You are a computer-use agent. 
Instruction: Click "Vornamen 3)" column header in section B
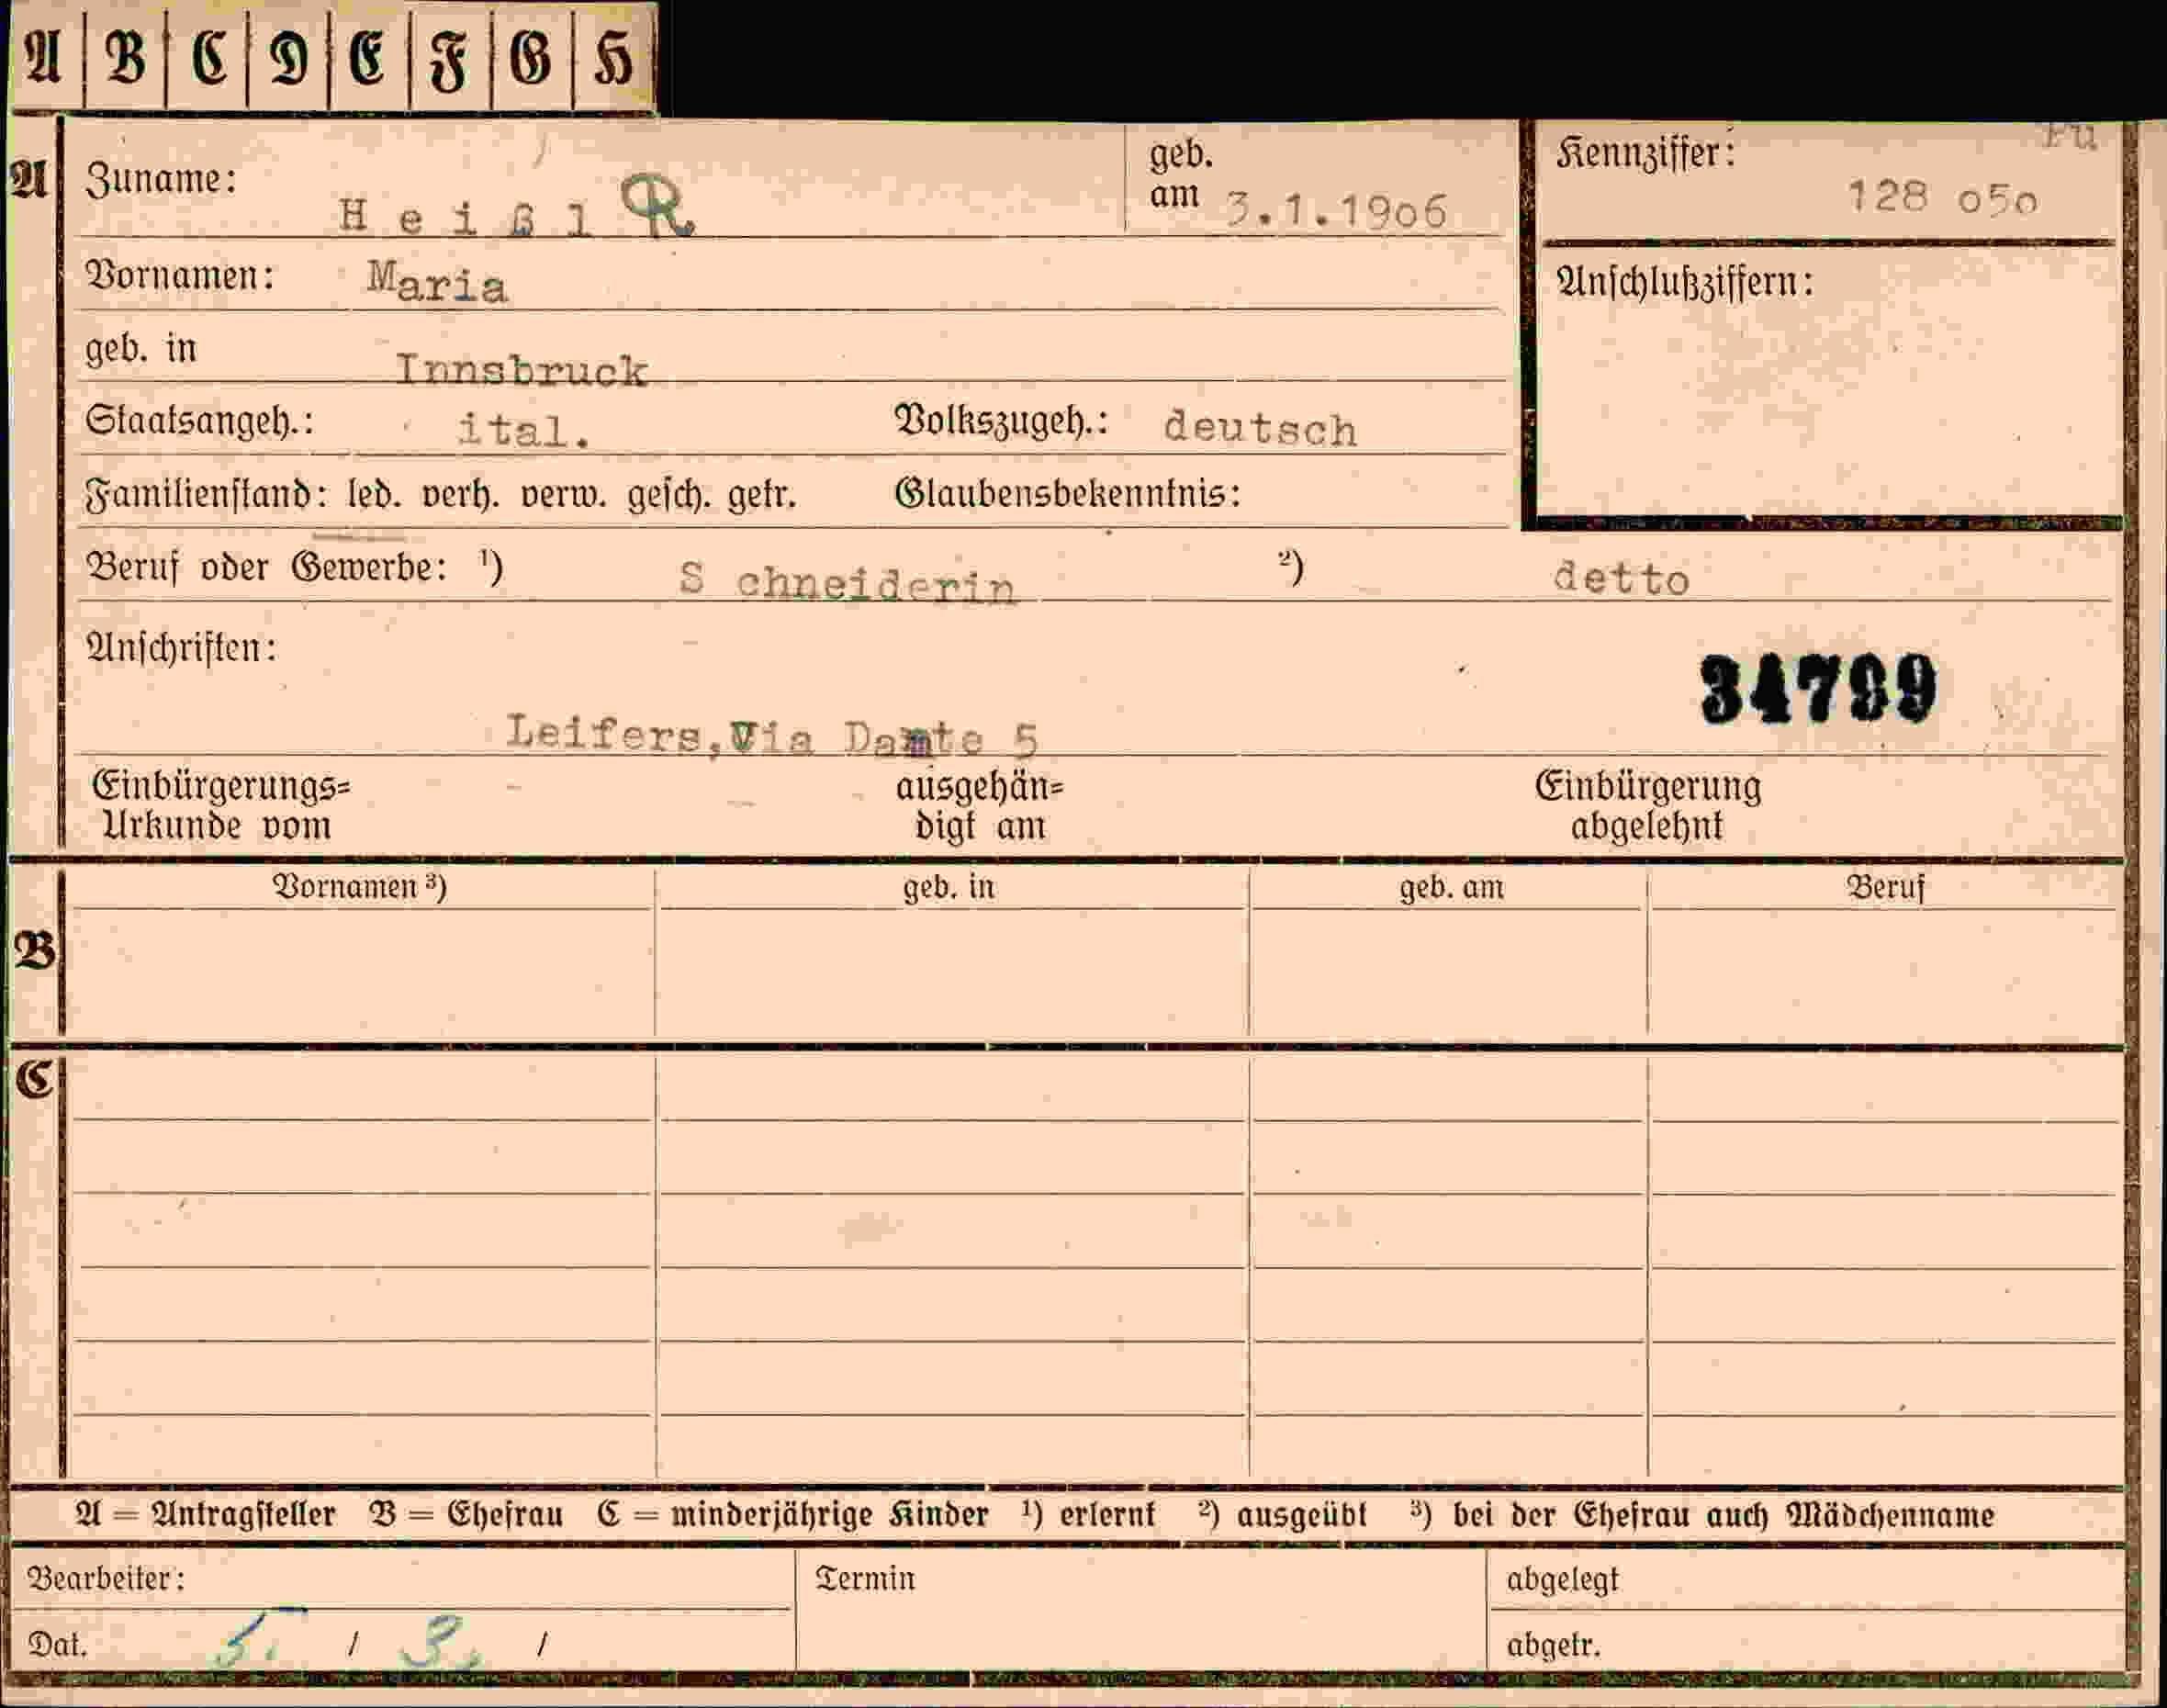click(x=360, y=886)
